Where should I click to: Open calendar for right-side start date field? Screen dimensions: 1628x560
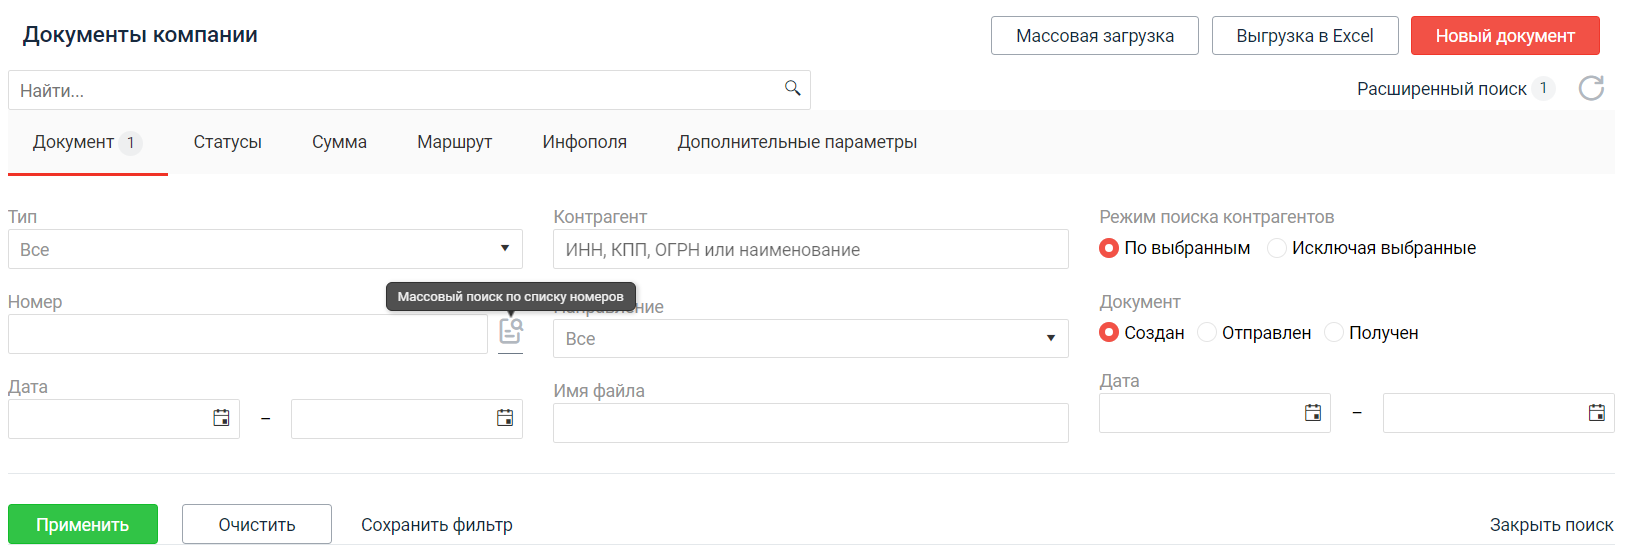coord(1313,412)
